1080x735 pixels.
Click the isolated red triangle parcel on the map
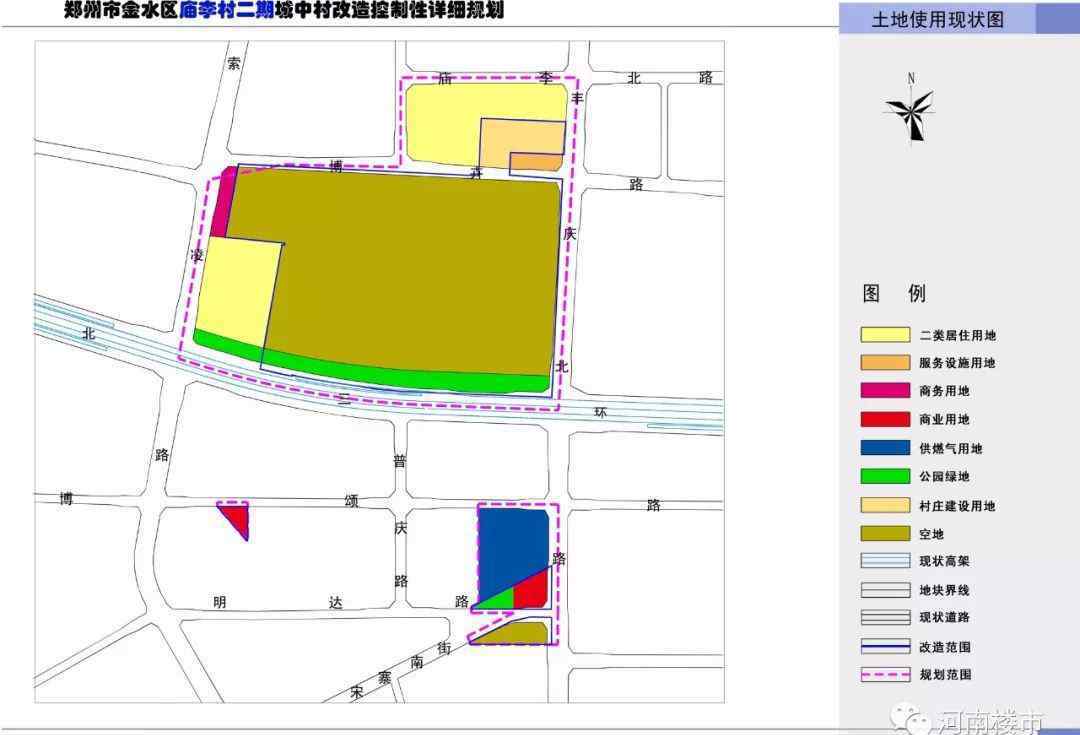point(236,518)
